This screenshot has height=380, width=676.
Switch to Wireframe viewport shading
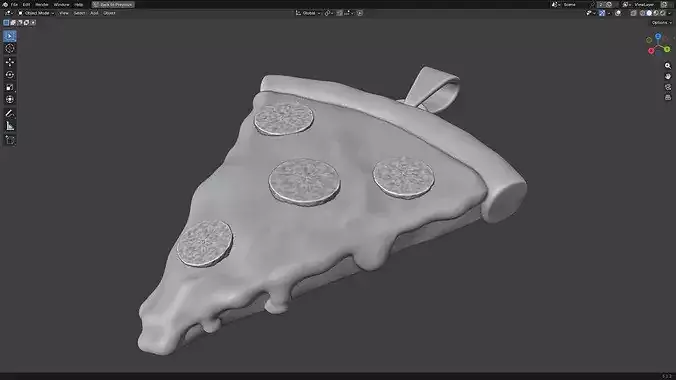pyautogui.click(x=642, y=13)
